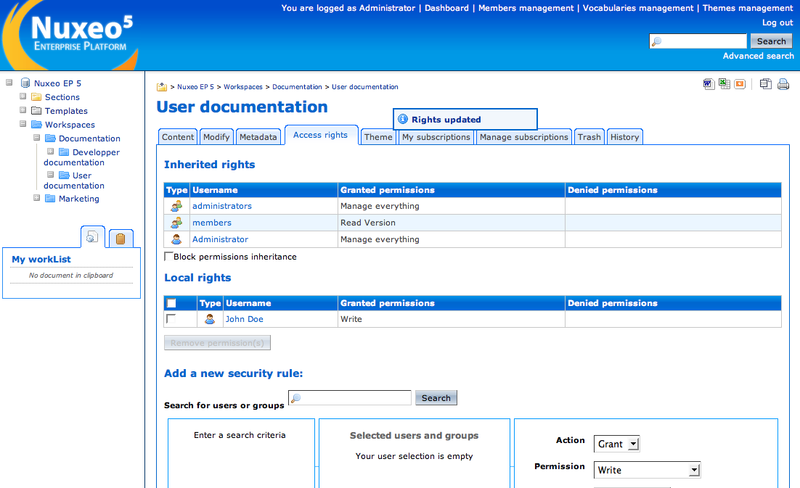Click the John Doe user icon
Viewport: 800px width, 488px height.
210,319
